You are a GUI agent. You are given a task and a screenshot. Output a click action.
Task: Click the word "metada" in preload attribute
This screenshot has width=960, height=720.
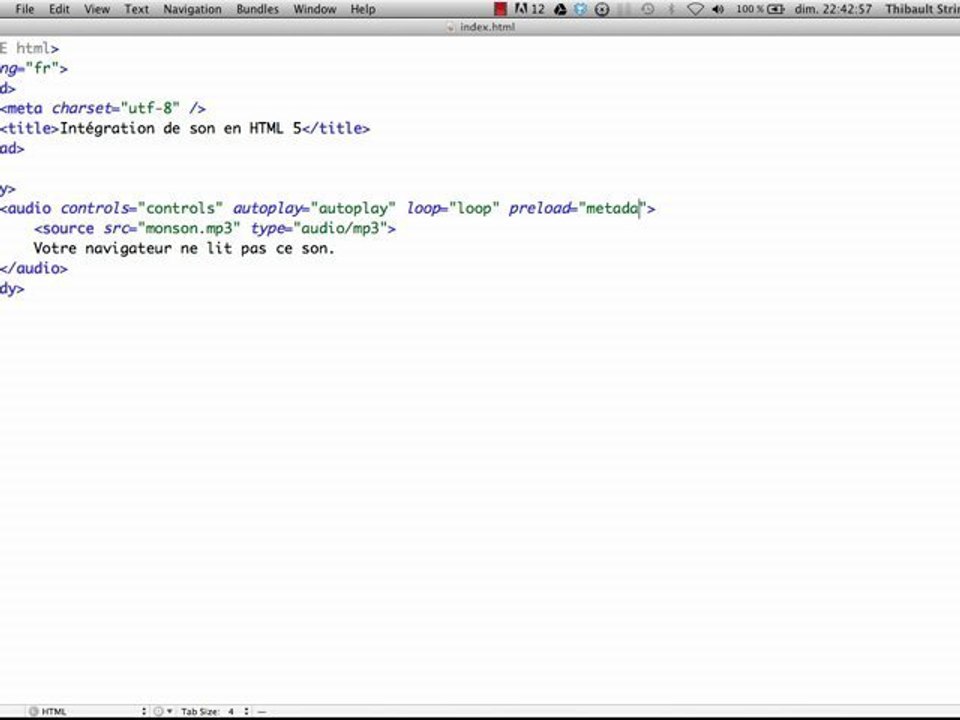(x=612, y=208)
